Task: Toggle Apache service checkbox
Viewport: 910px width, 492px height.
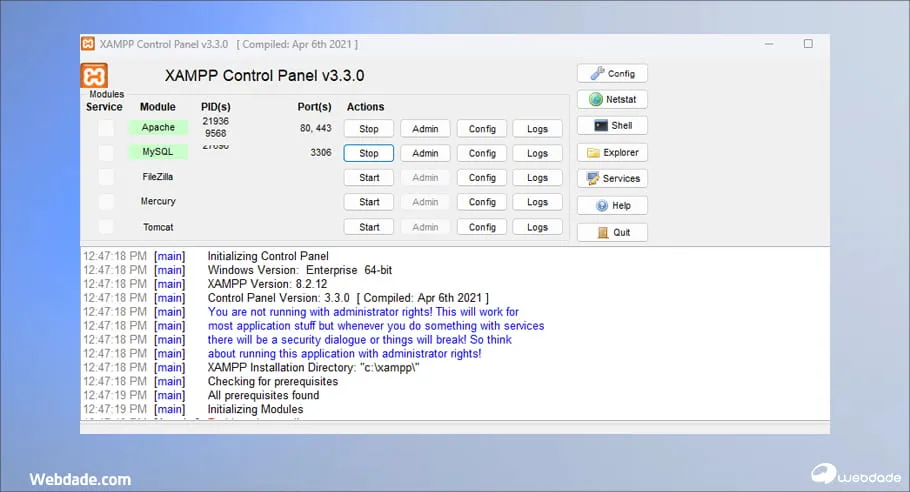Action: [x=106, y=128]
